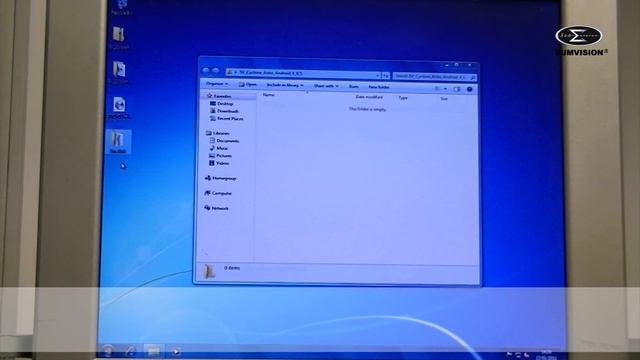Sort by the Name column header
The height and width of the screenshot is (360, 640).
(269, 95)
